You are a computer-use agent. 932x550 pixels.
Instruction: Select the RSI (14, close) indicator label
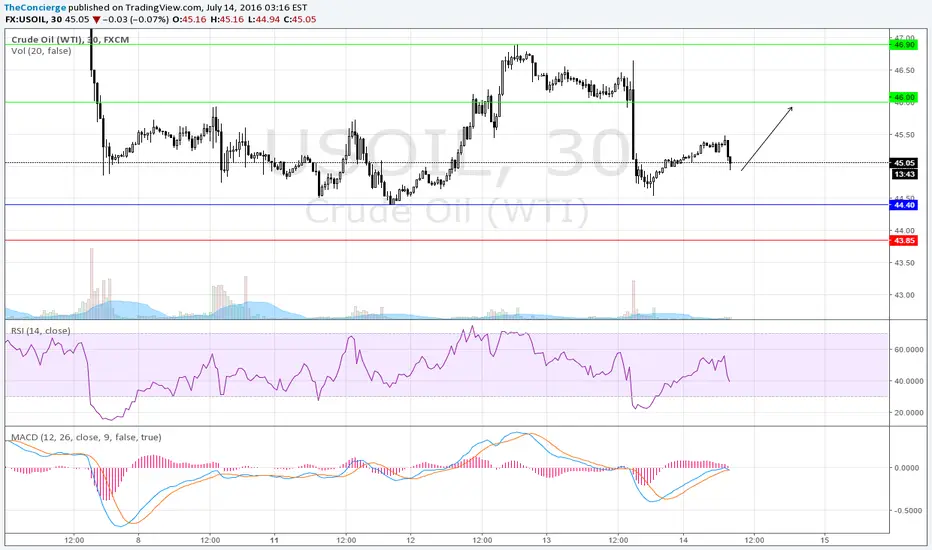(x=40, y=331)
